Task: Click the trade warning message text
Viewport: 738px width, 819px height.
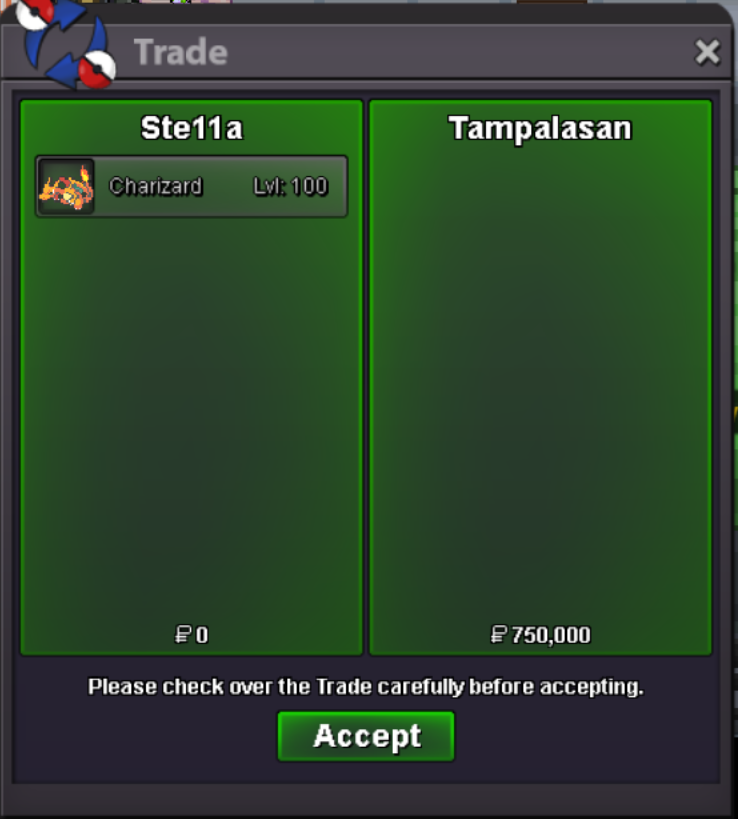Action: 366,687
